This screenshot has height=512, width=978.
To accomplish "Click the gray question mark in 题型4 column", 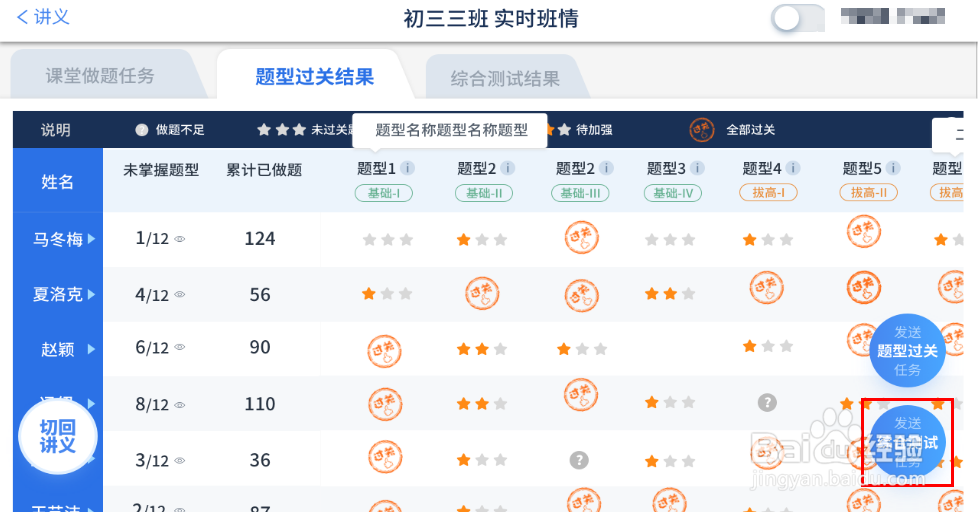I will click(x=767, y=403).
